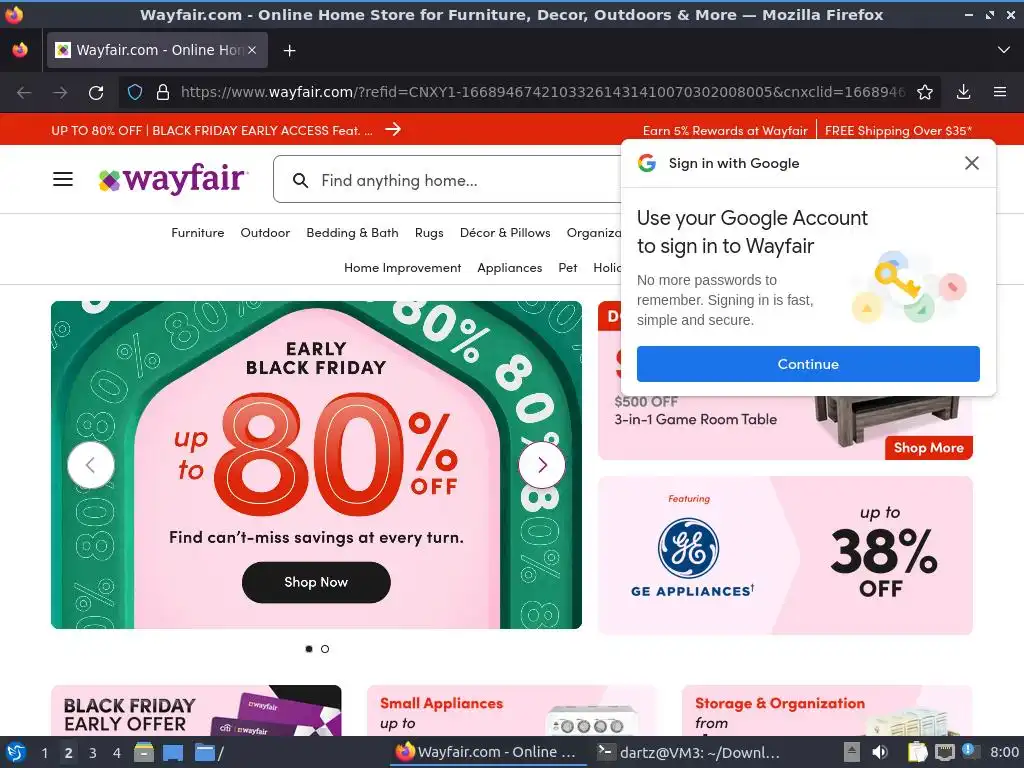Open the Storage & Organization promo
This screenshot has width=1024, height=768.
[x=827, y=711]
